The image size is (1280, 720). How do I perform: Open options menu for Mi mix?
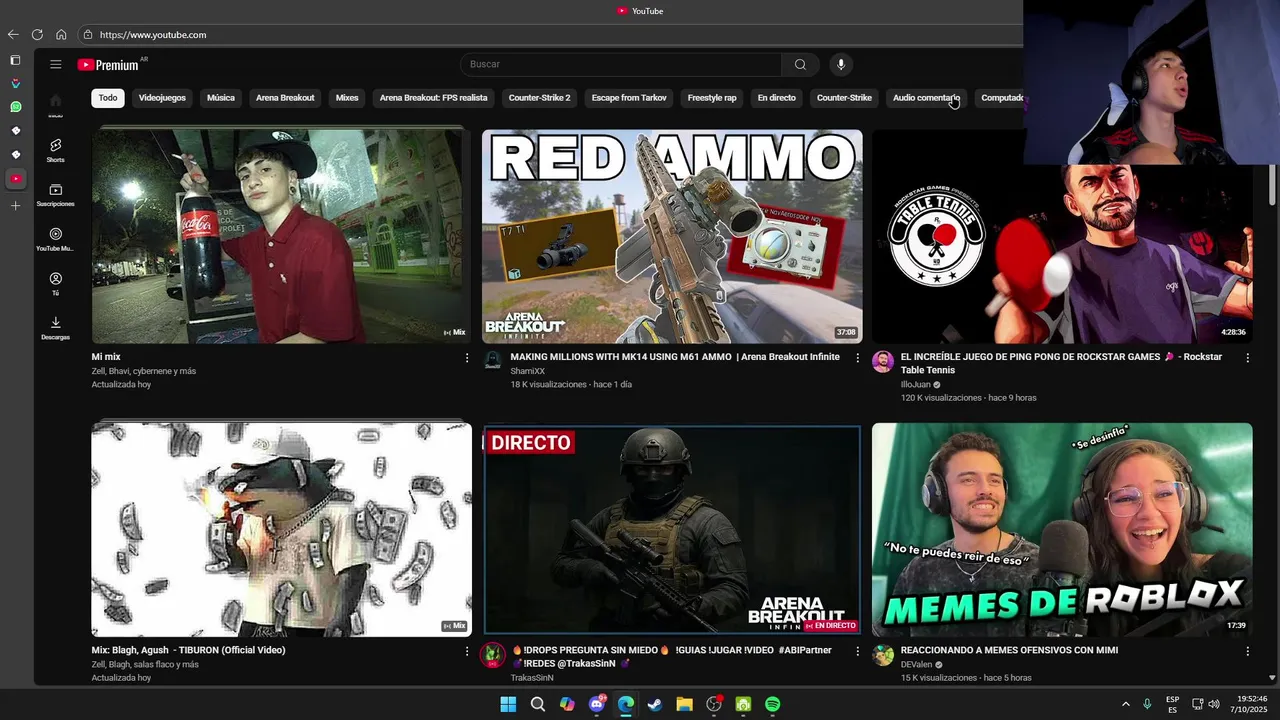pyautogui.click(x=466, y=358)
